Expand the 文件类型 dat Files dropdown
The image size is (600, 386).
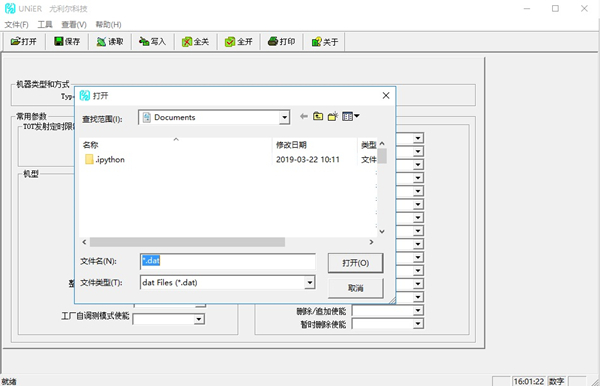[309, 283]
